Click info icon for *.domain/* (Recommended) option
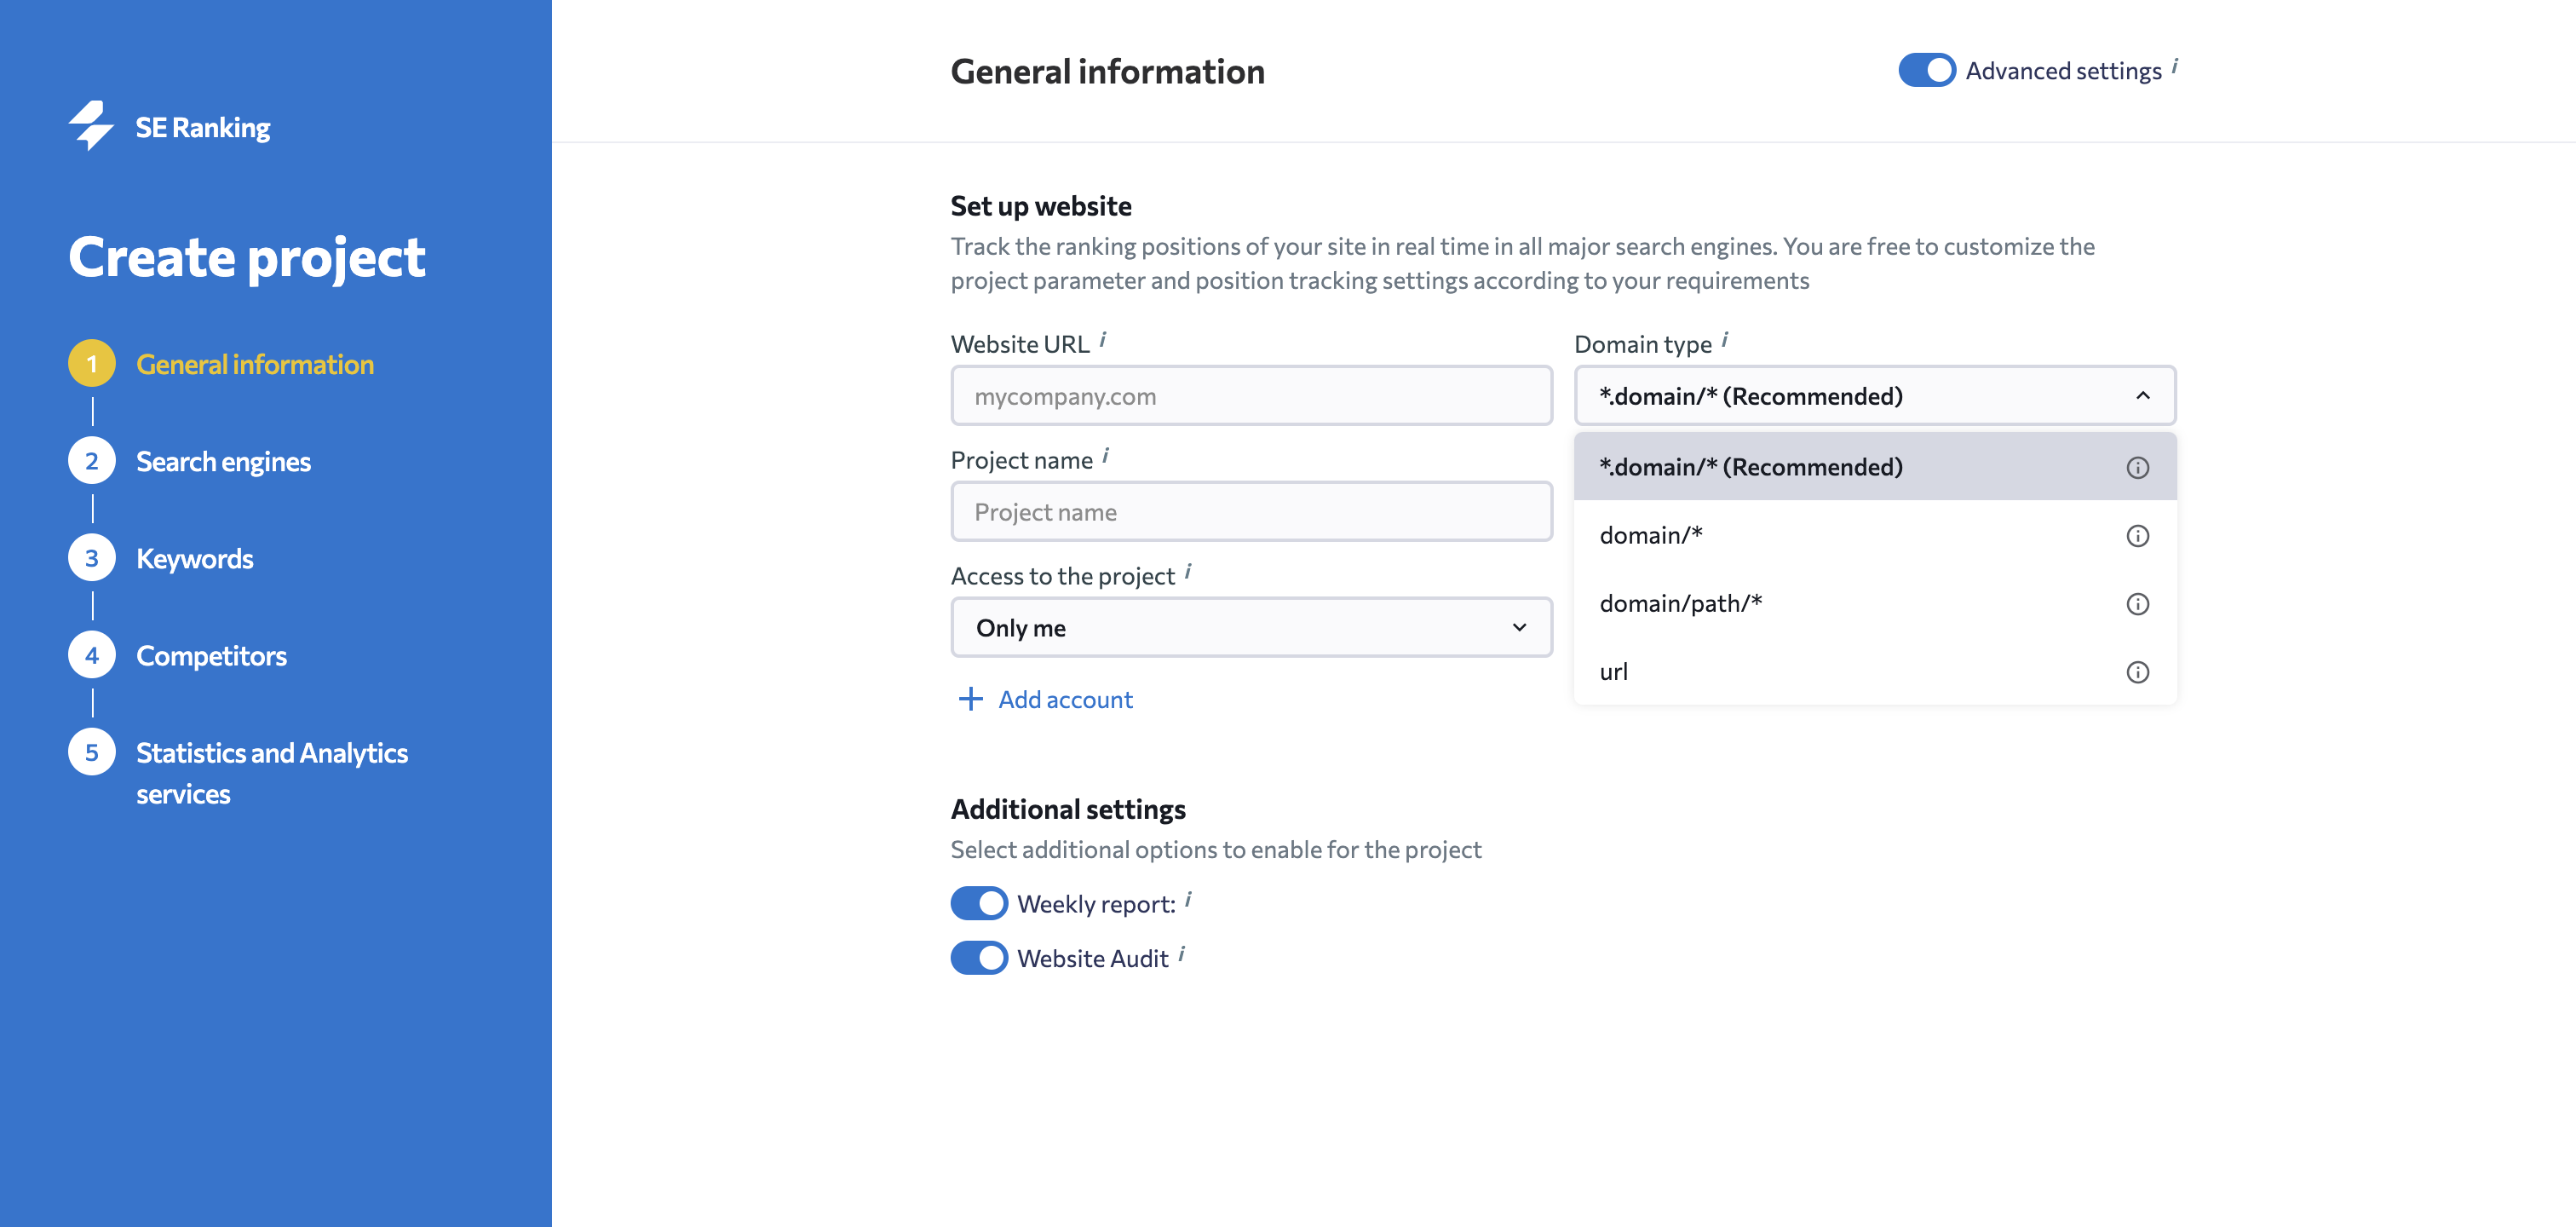Screen dimensions: 2576x1227 (2137, 467)
